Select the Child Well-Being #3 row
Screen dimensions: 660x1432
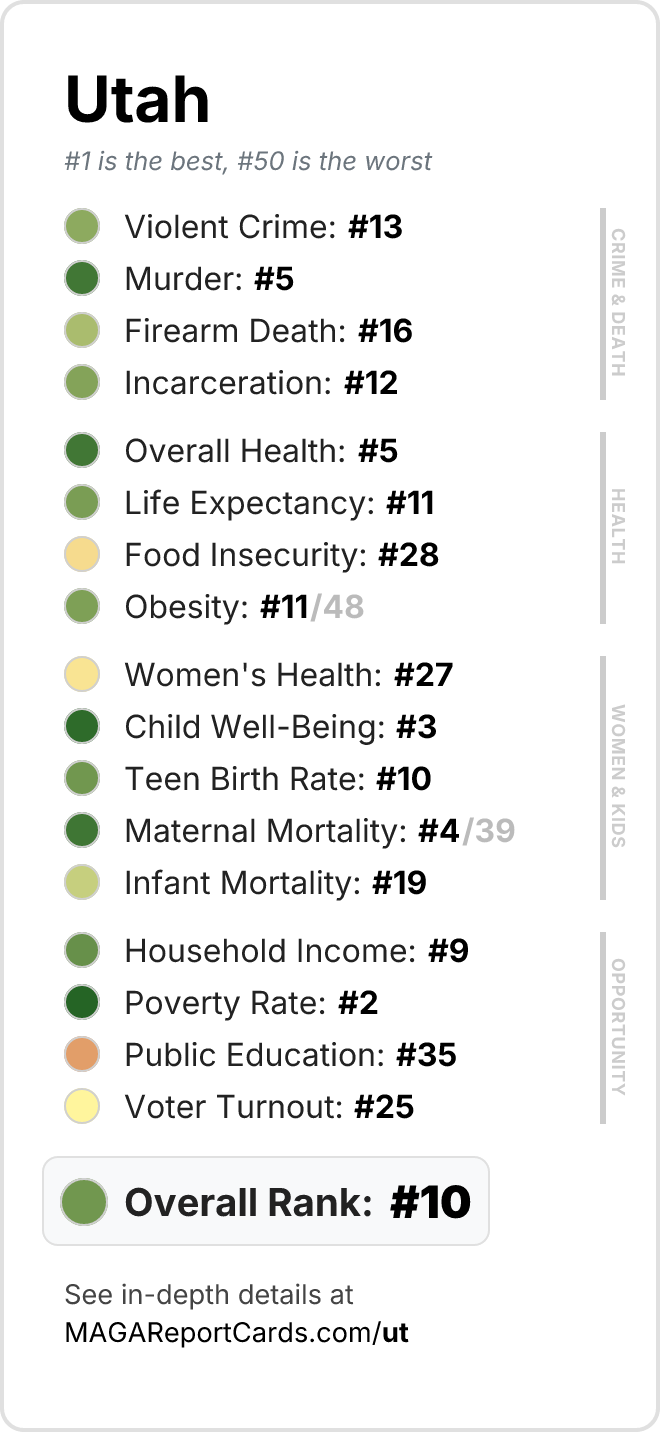(250, 727)
